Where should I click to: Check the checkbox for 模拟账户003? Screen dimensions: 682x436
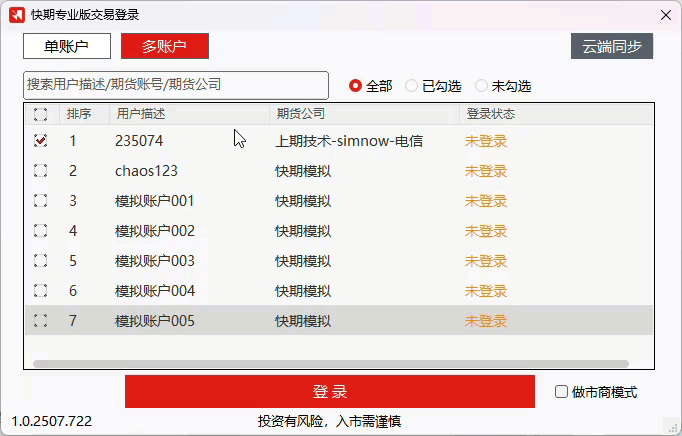pos(40,261)
